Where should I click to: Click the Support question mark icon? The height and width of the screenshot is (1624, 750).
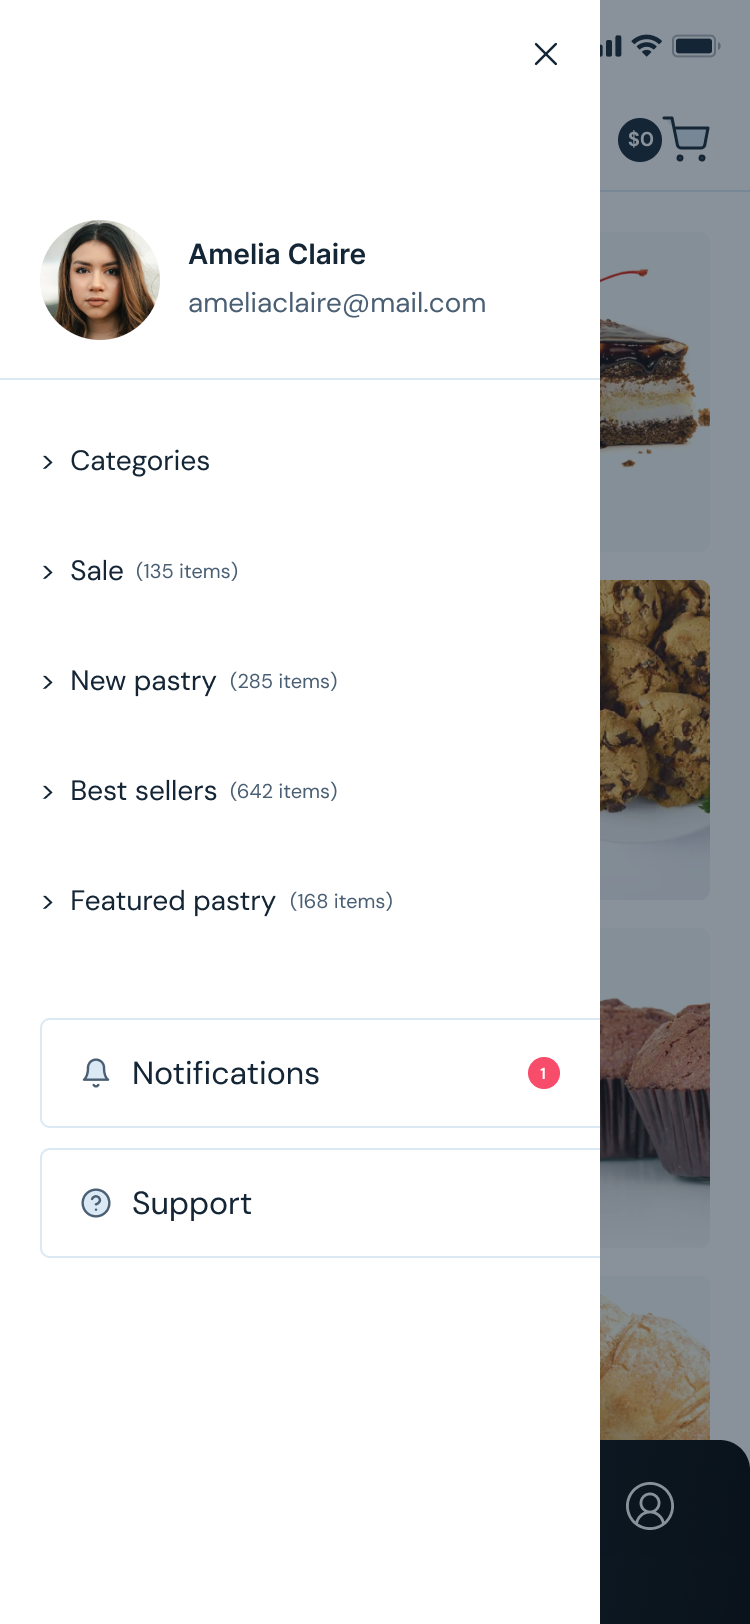click(96, 1203)
